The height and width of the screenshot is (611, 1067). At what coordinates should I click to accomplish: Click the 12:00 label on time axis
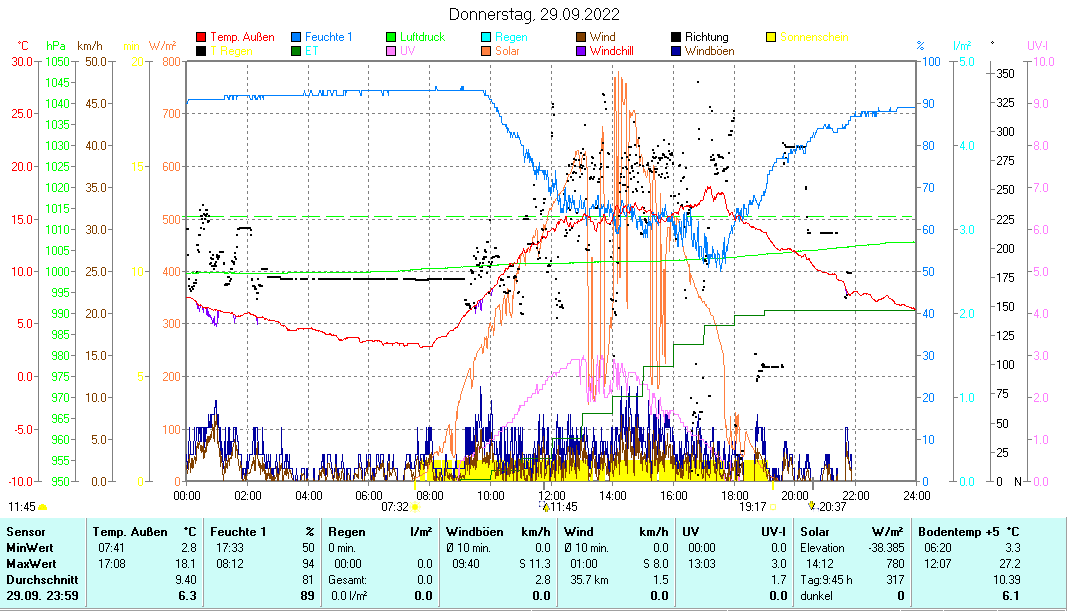tap(552, 494)
